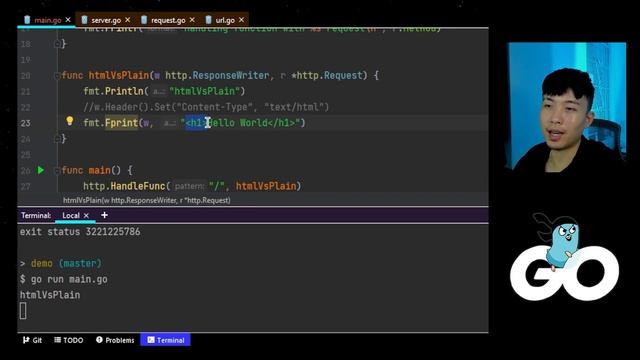The height and width of the screenshot is (360, 640).
Task: Close the request.go tab
Action: click(x=192, y=20)
